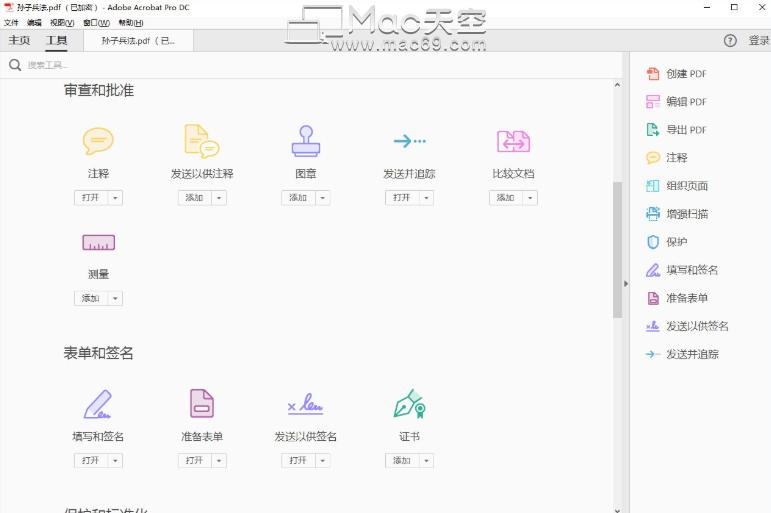Expand dropdown arrow under 比较文档

(530, 198)
